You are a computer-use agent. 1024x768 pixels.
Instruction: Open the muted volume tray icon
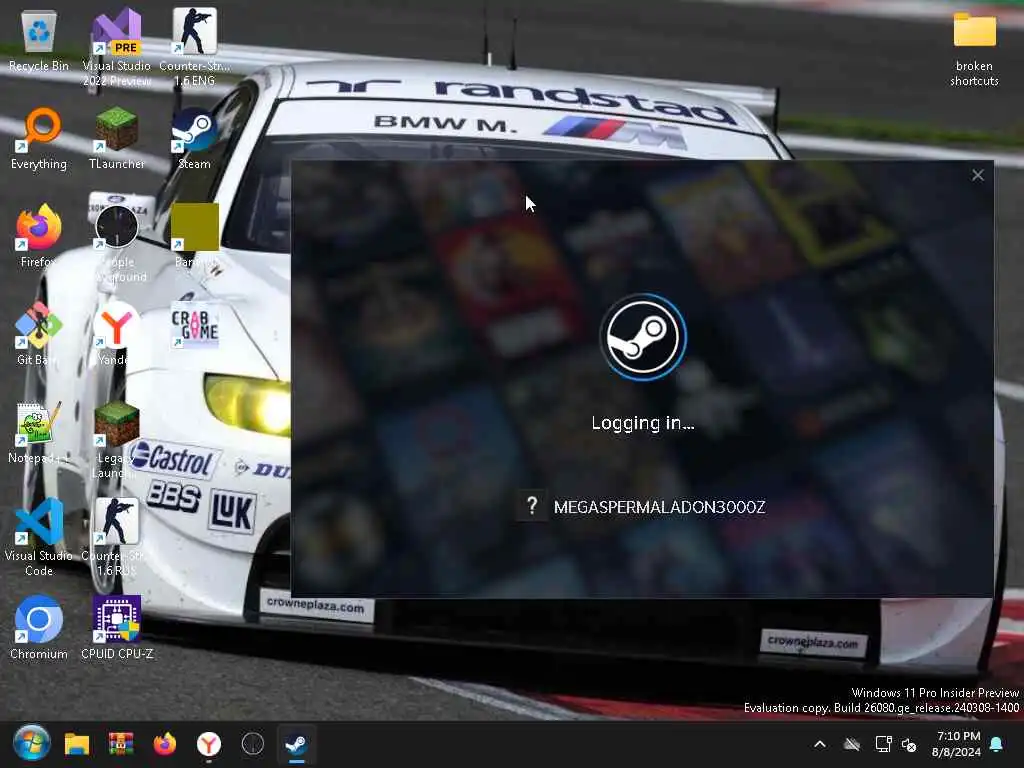tap(908, 744)
